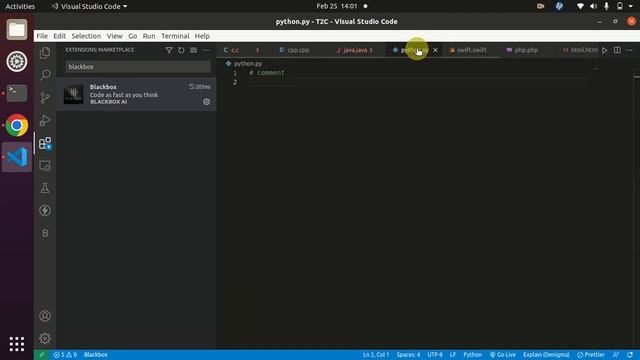Open the Source Control view
Viewport: 640px width, 360px height.
(45, 98)
